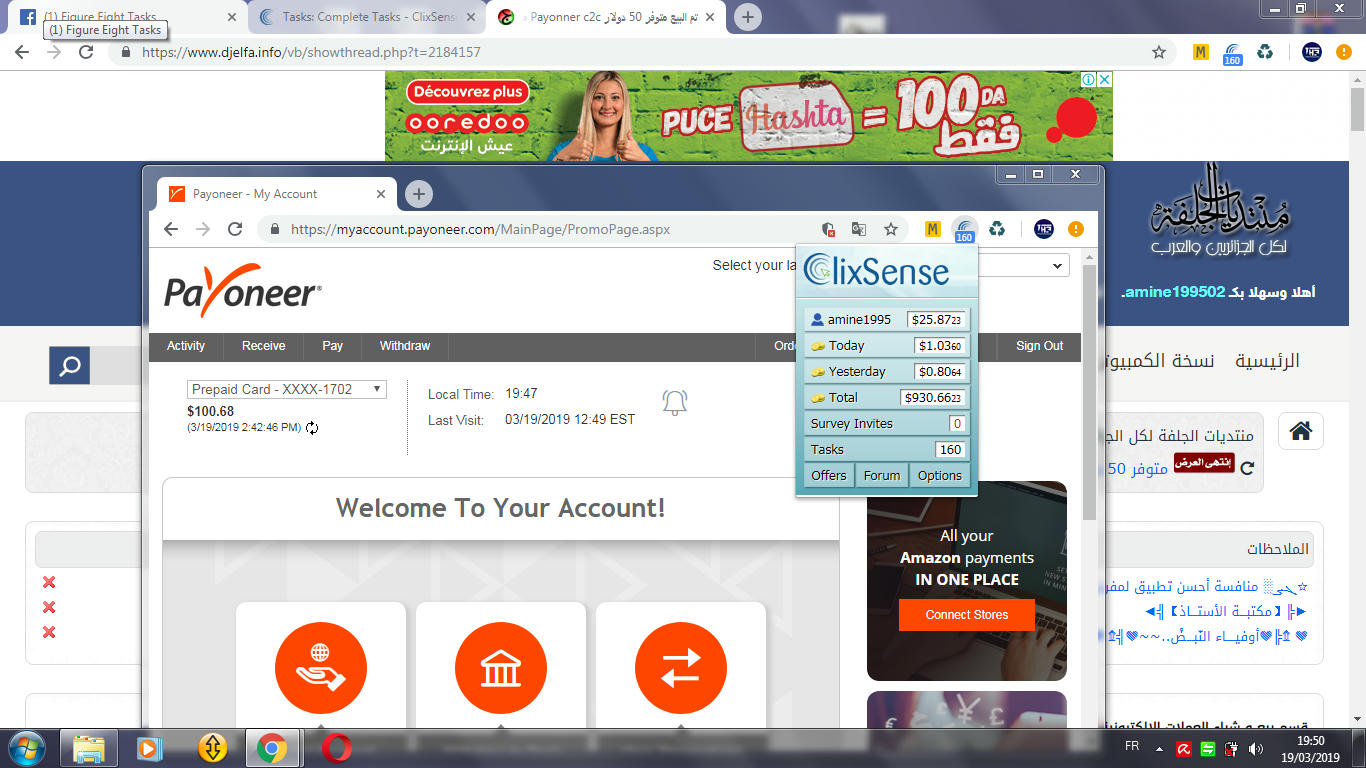Open the Pay menu
Image resolution: width=1366 pixels, height=768 pixels.
[x=333, y=346]
